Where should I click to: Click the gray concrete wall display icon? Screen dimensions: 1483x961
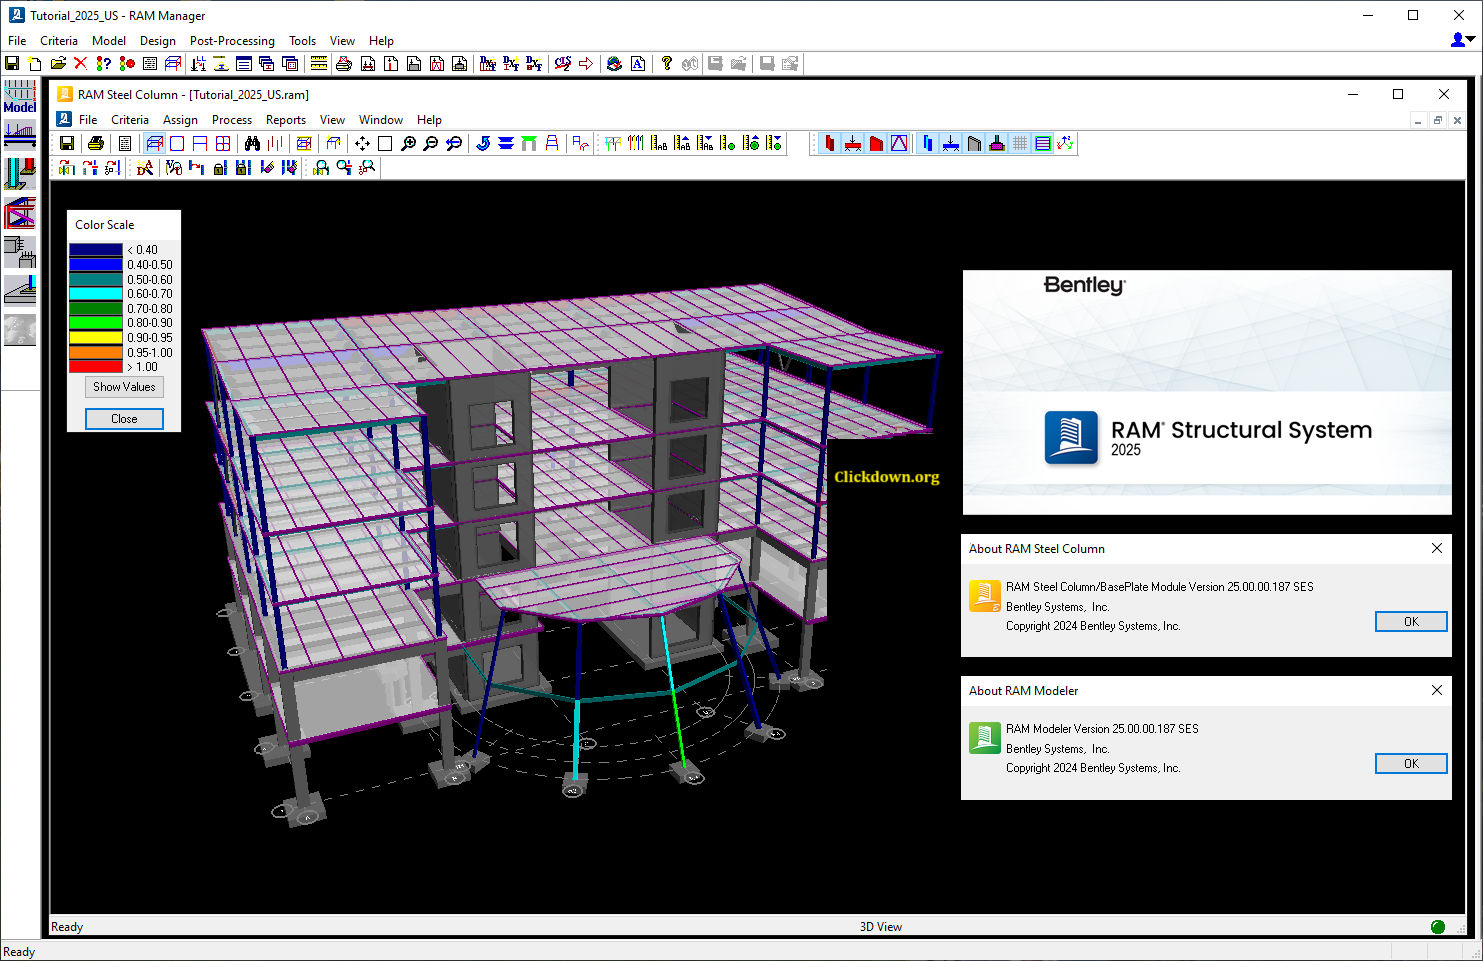[975, 143]
